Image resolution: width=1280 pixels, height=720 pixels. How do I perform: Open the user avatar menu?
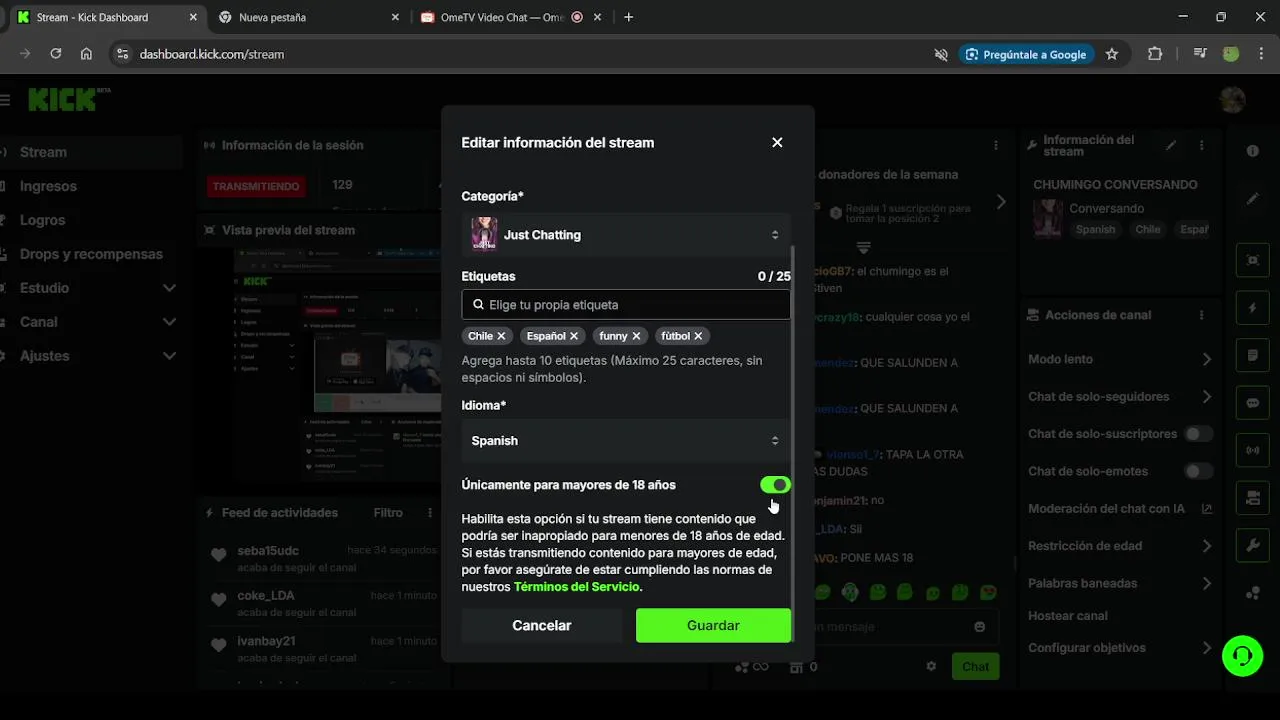[x=1233, y=100]
